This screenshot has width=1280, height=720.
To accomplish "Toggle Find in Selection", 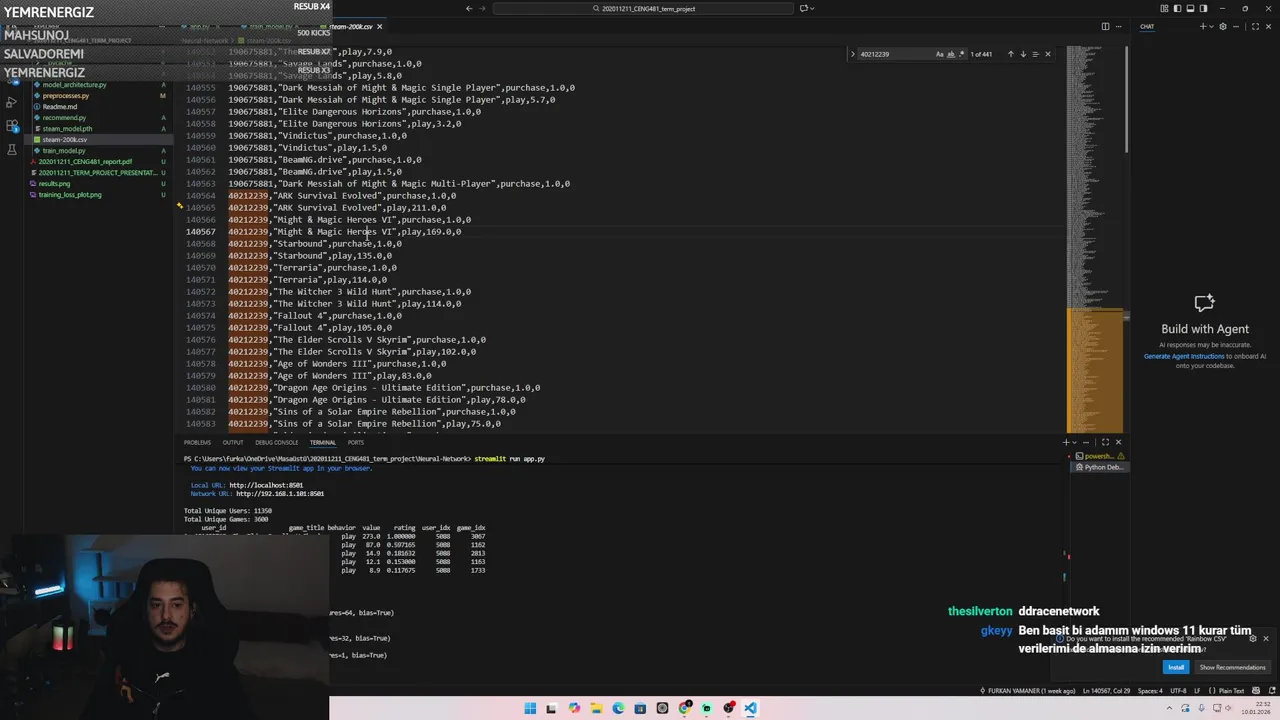I will 1035,54.
